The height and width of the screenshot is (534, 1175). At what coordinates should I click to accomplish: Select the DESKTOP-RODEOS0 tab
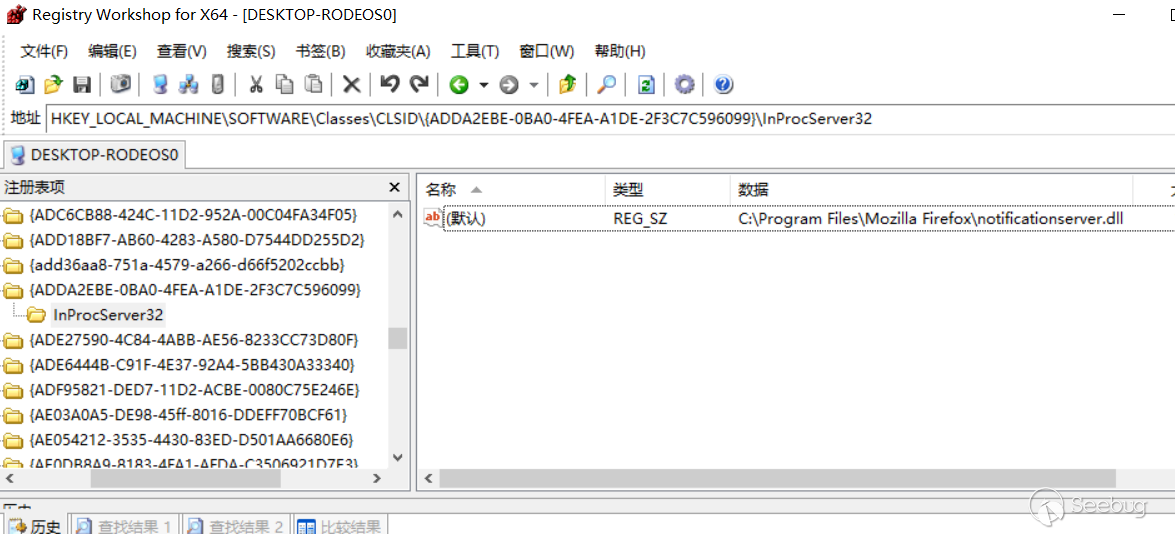tap(94, 155)
